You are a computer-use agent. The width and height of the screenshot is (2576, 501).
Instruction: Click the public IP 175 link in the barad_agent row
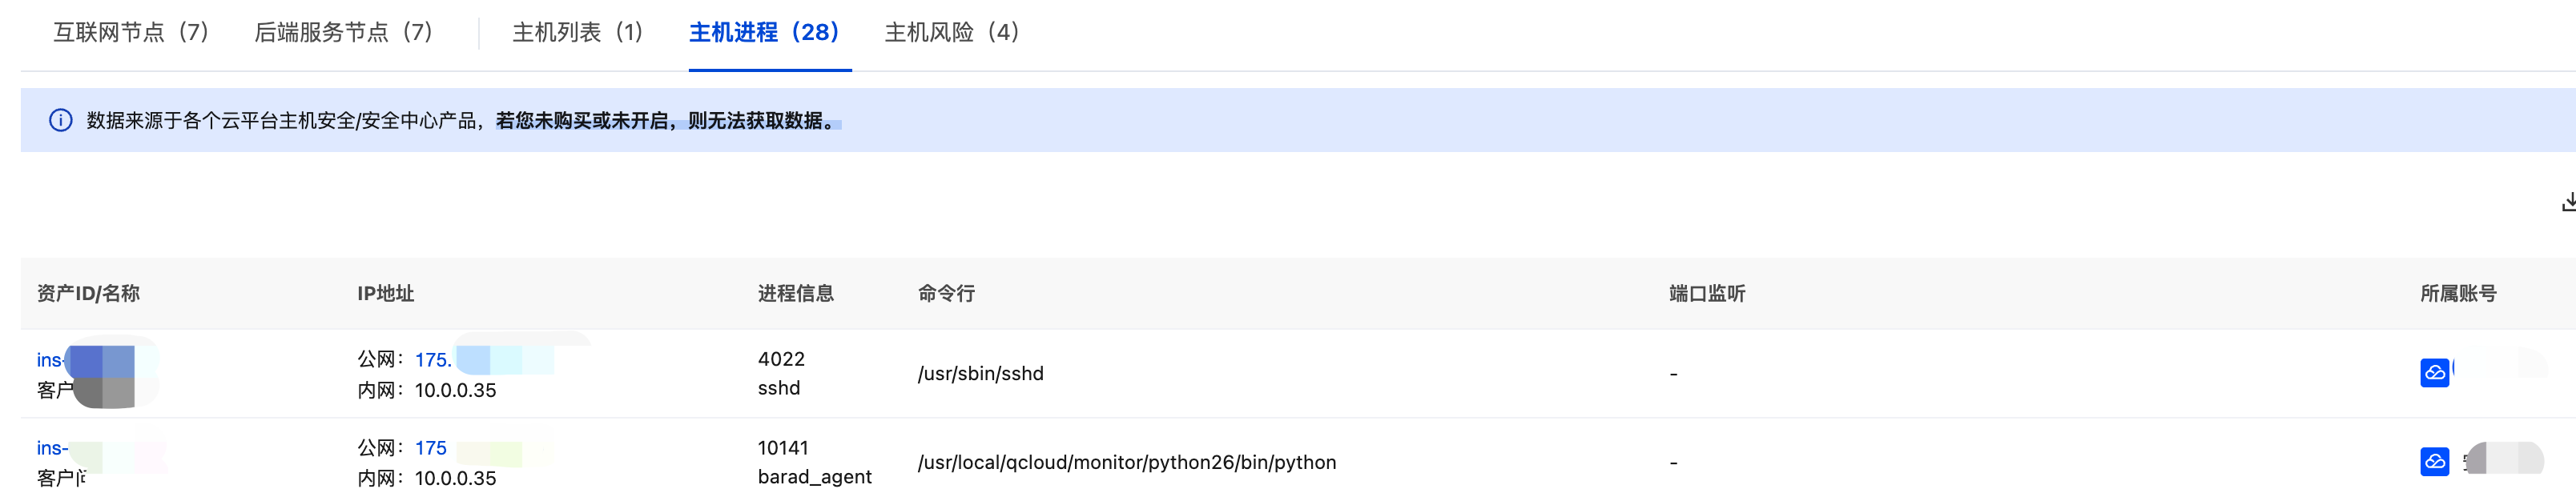(x=431, y=448)
